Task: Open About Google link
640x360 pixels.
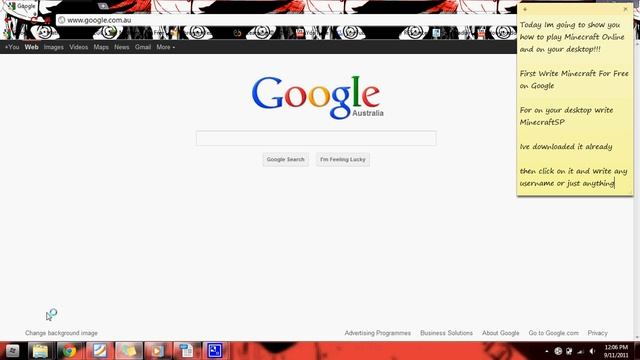Action: pos(501,333)
